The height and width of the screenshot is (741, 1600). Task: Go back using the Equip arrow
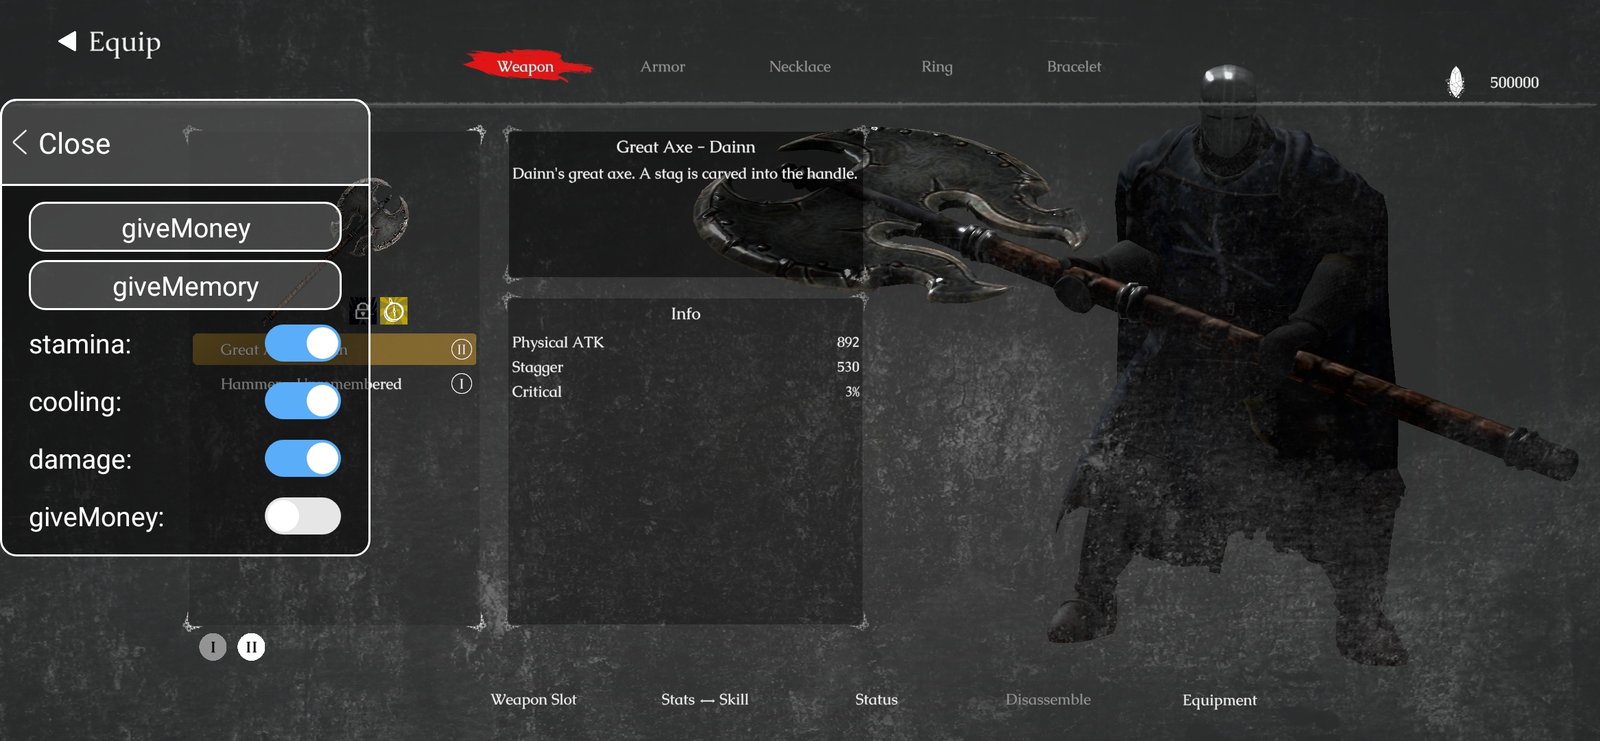tap(67, 41)
